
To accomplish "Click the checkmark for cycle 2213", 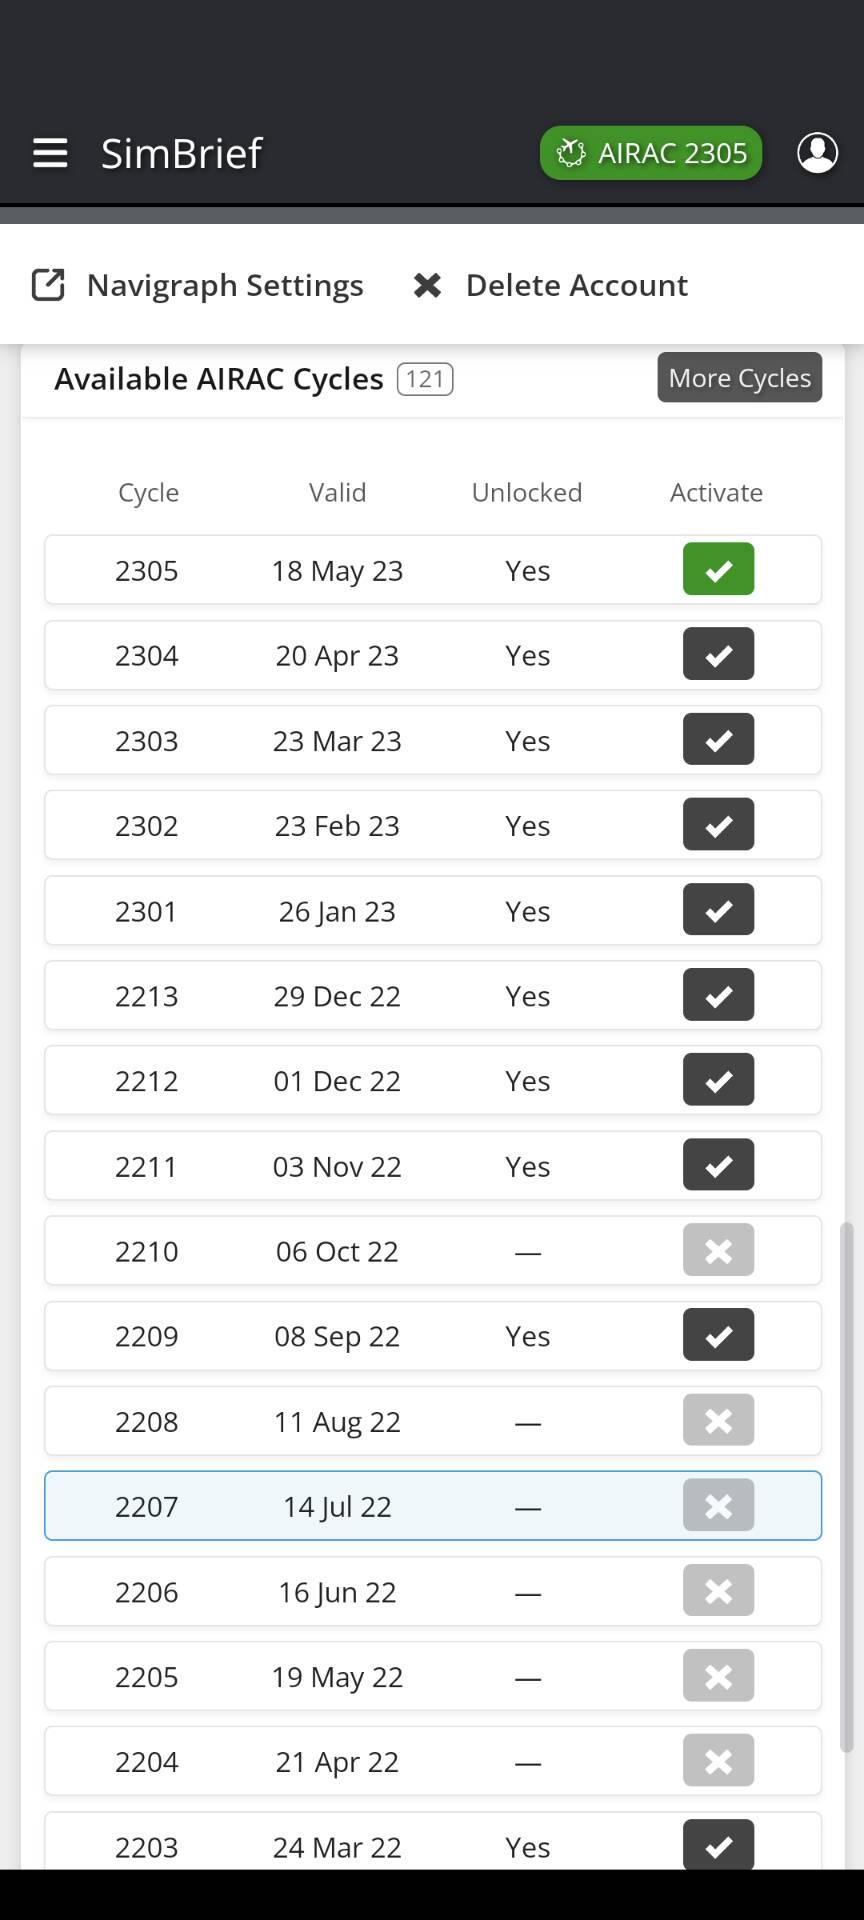I will tap(718, 995).
